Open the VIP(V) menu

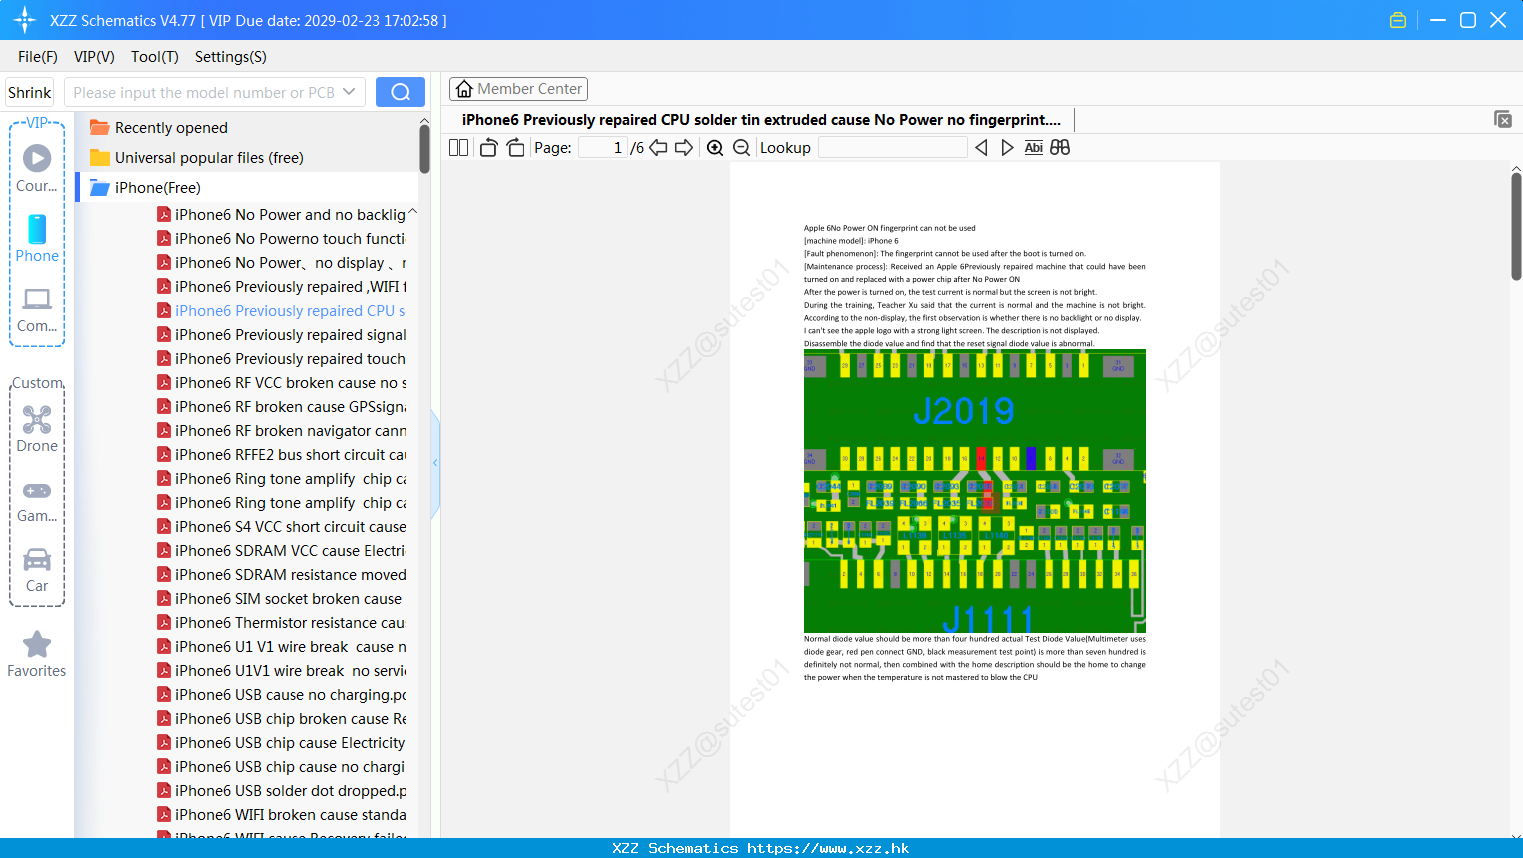tap(94, 56)
